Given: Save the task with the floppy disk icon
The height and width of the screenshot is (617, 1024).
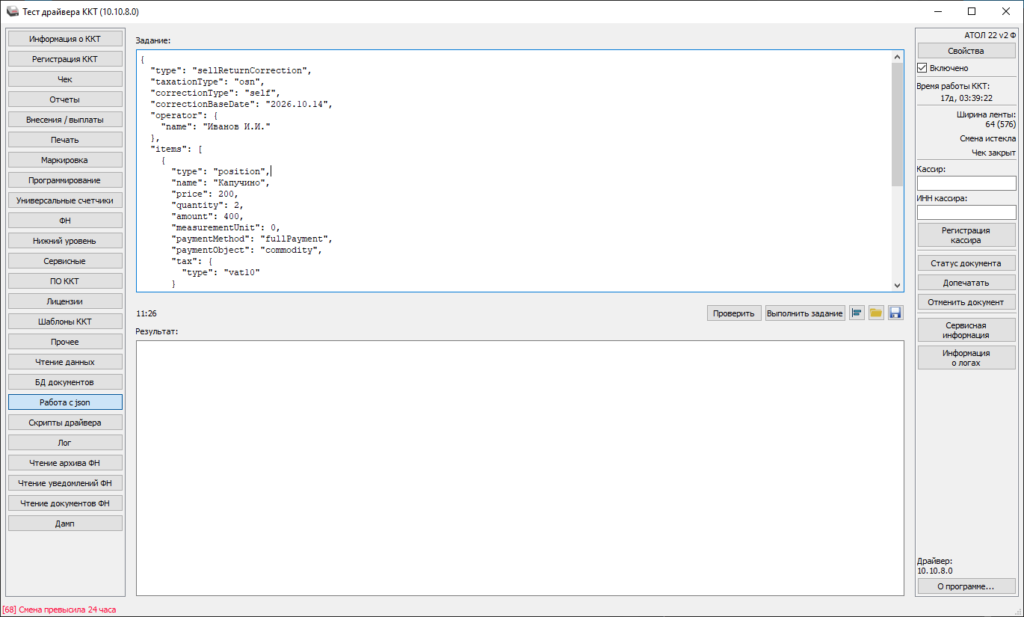Looking at the screenshot, I should pos(895,313).
